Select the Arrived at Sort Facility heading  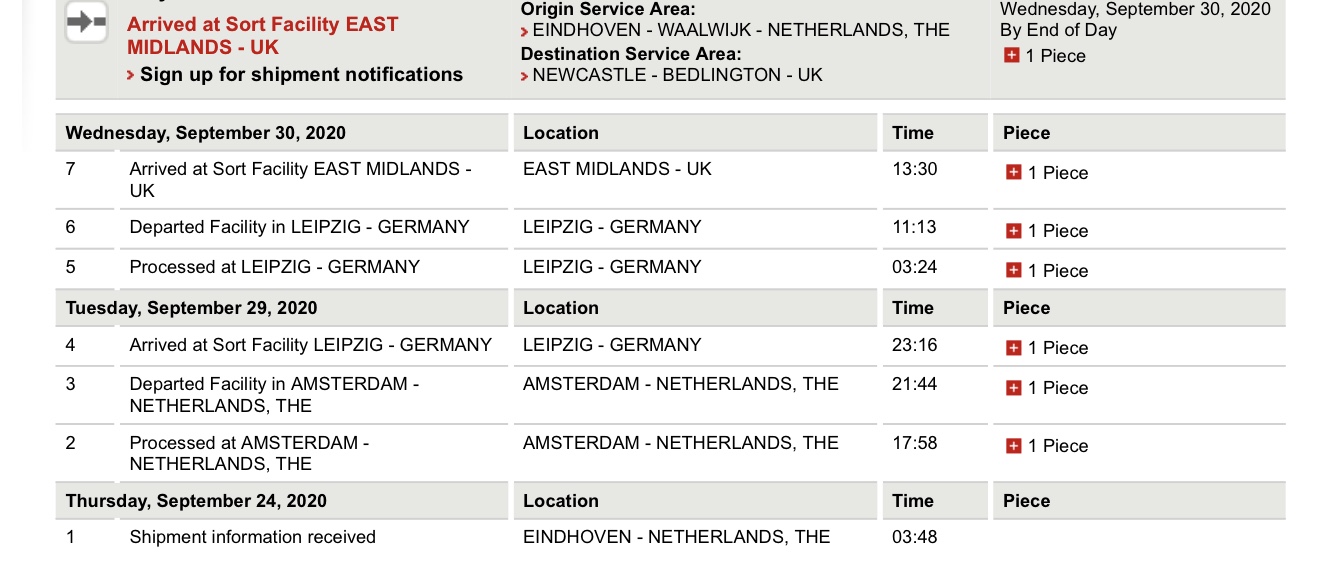pyautogui.click(x=263, y=35)
